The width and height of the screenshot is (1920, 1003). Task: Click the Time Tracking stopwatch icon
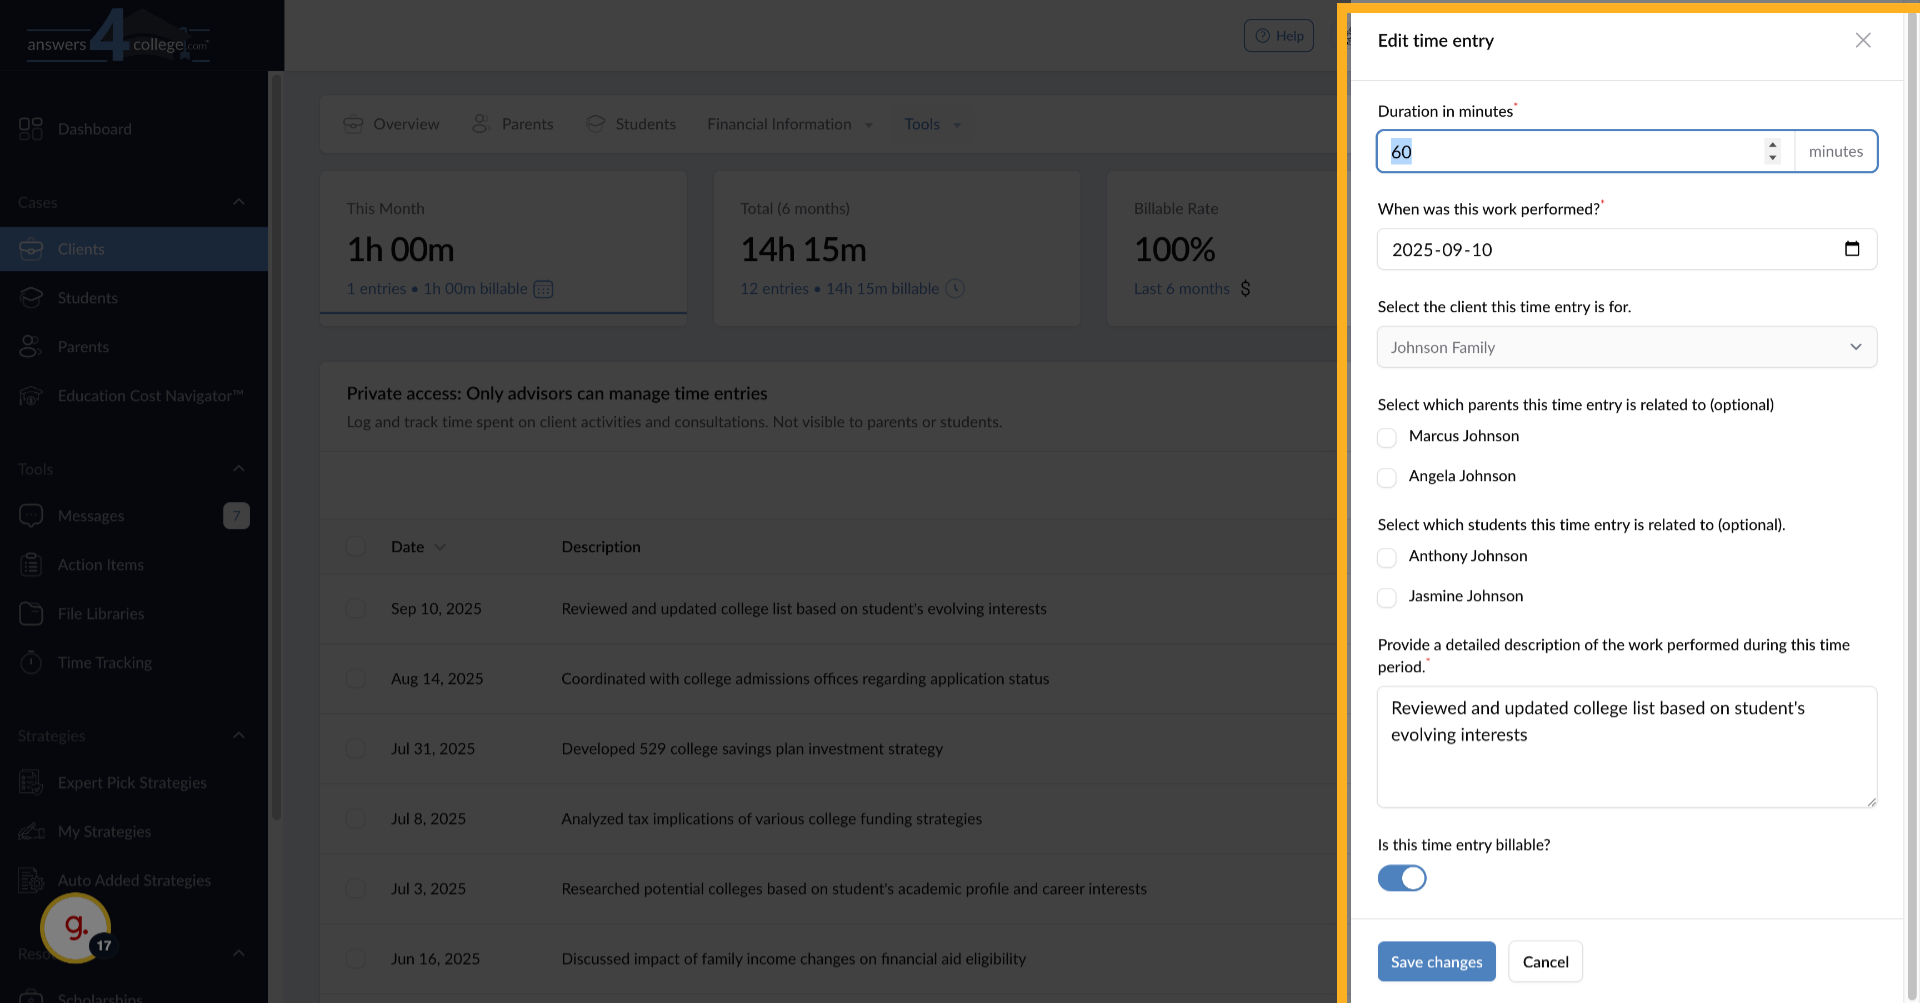pyautogui.click(x=31, y=663)
